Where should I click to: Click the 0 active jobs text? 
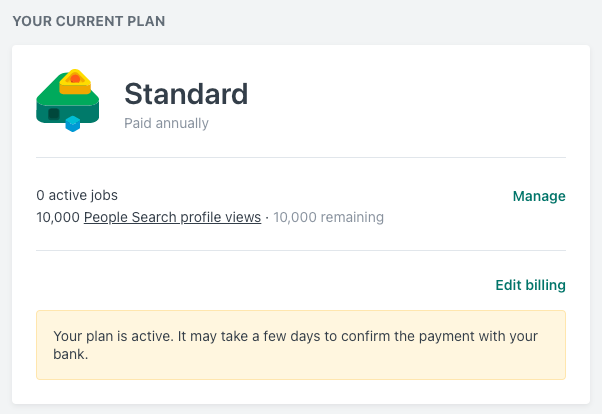point(77,195)
